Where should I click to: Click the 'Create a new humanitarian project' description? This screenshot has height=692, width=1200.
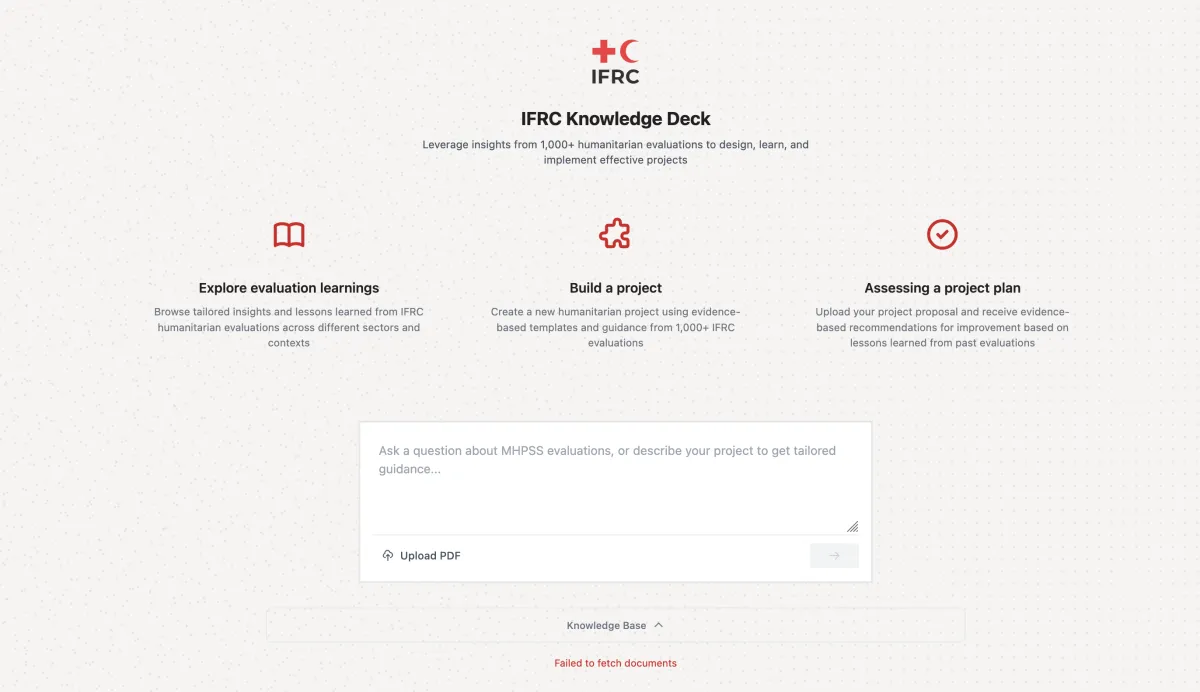coord(615,327)
